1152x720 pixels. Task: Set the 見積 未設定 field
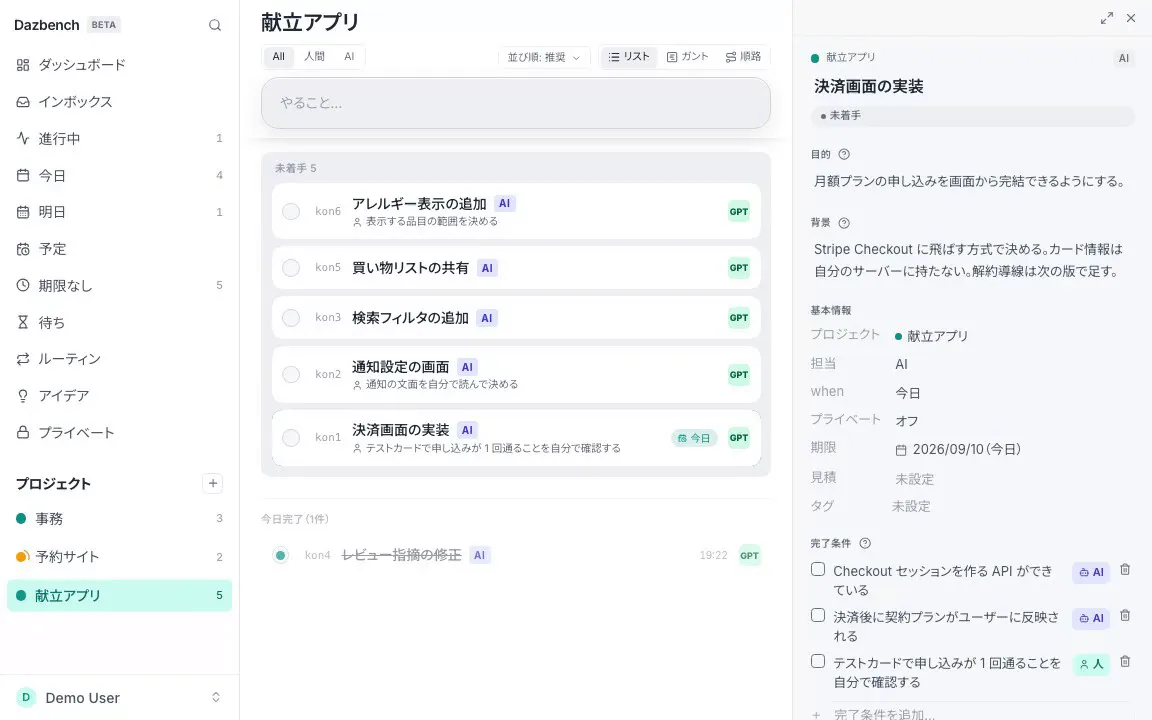[914, 479]
